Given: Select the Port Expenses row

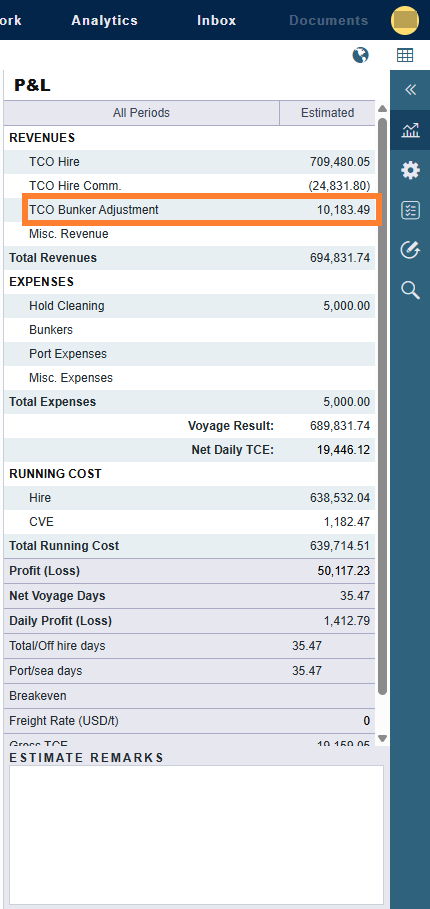Looking at the screenshot, I should point(190,354).
